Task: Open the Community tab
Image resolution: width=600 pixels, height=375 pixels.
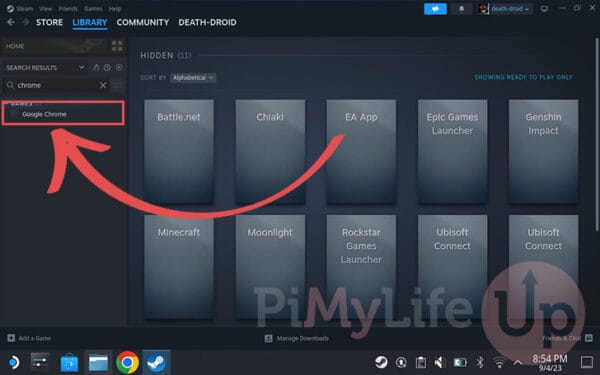Action: tap(143, 22)
